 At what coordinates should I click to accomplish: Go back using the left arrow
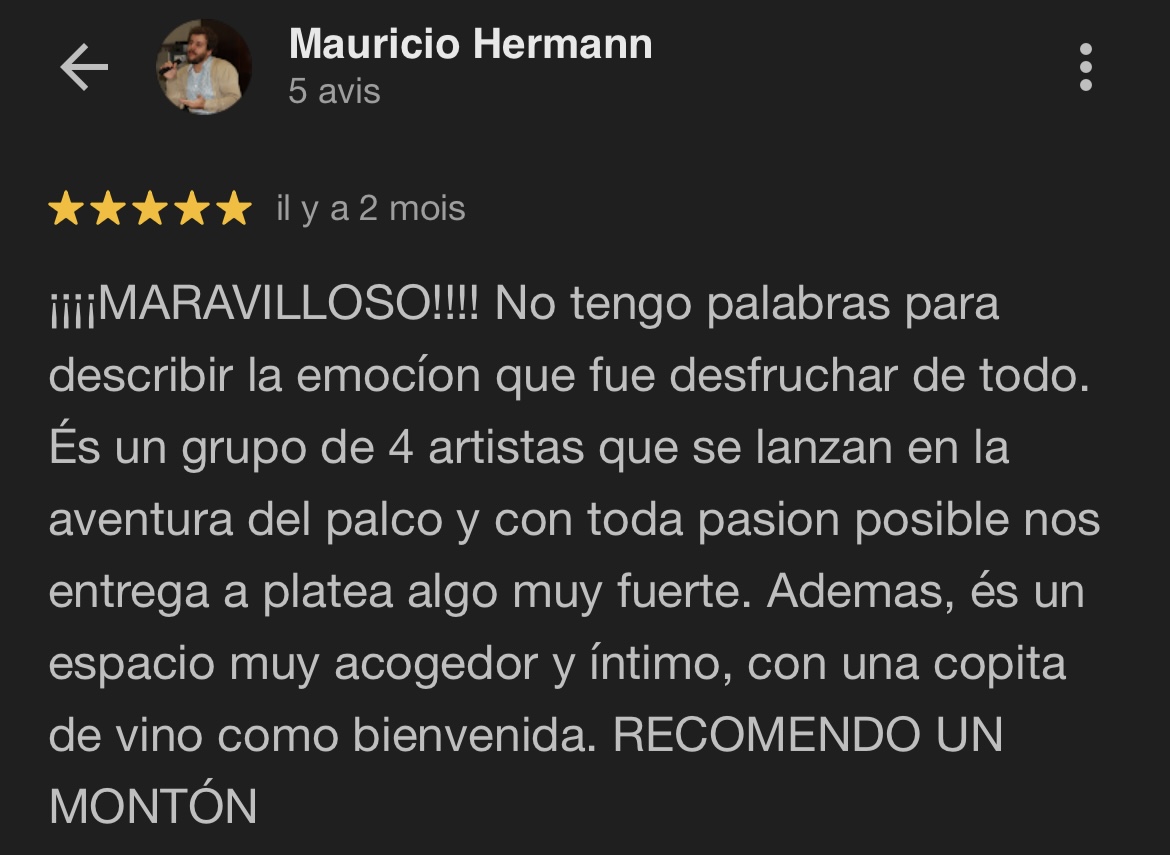[x=84, y=67]
